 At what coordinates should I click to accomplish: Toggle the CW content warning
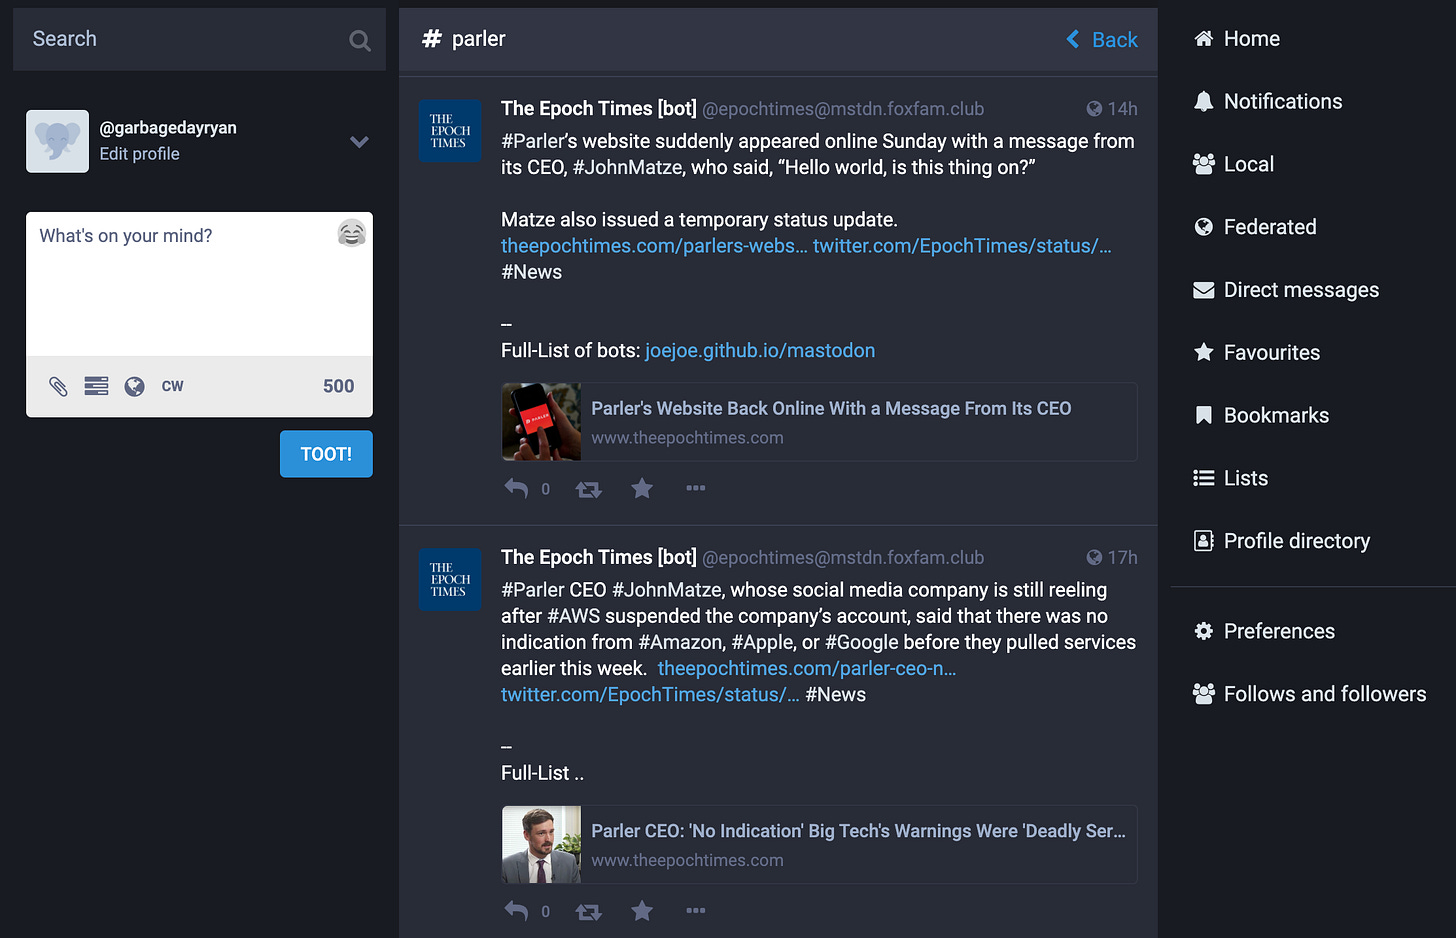[172, 386]
